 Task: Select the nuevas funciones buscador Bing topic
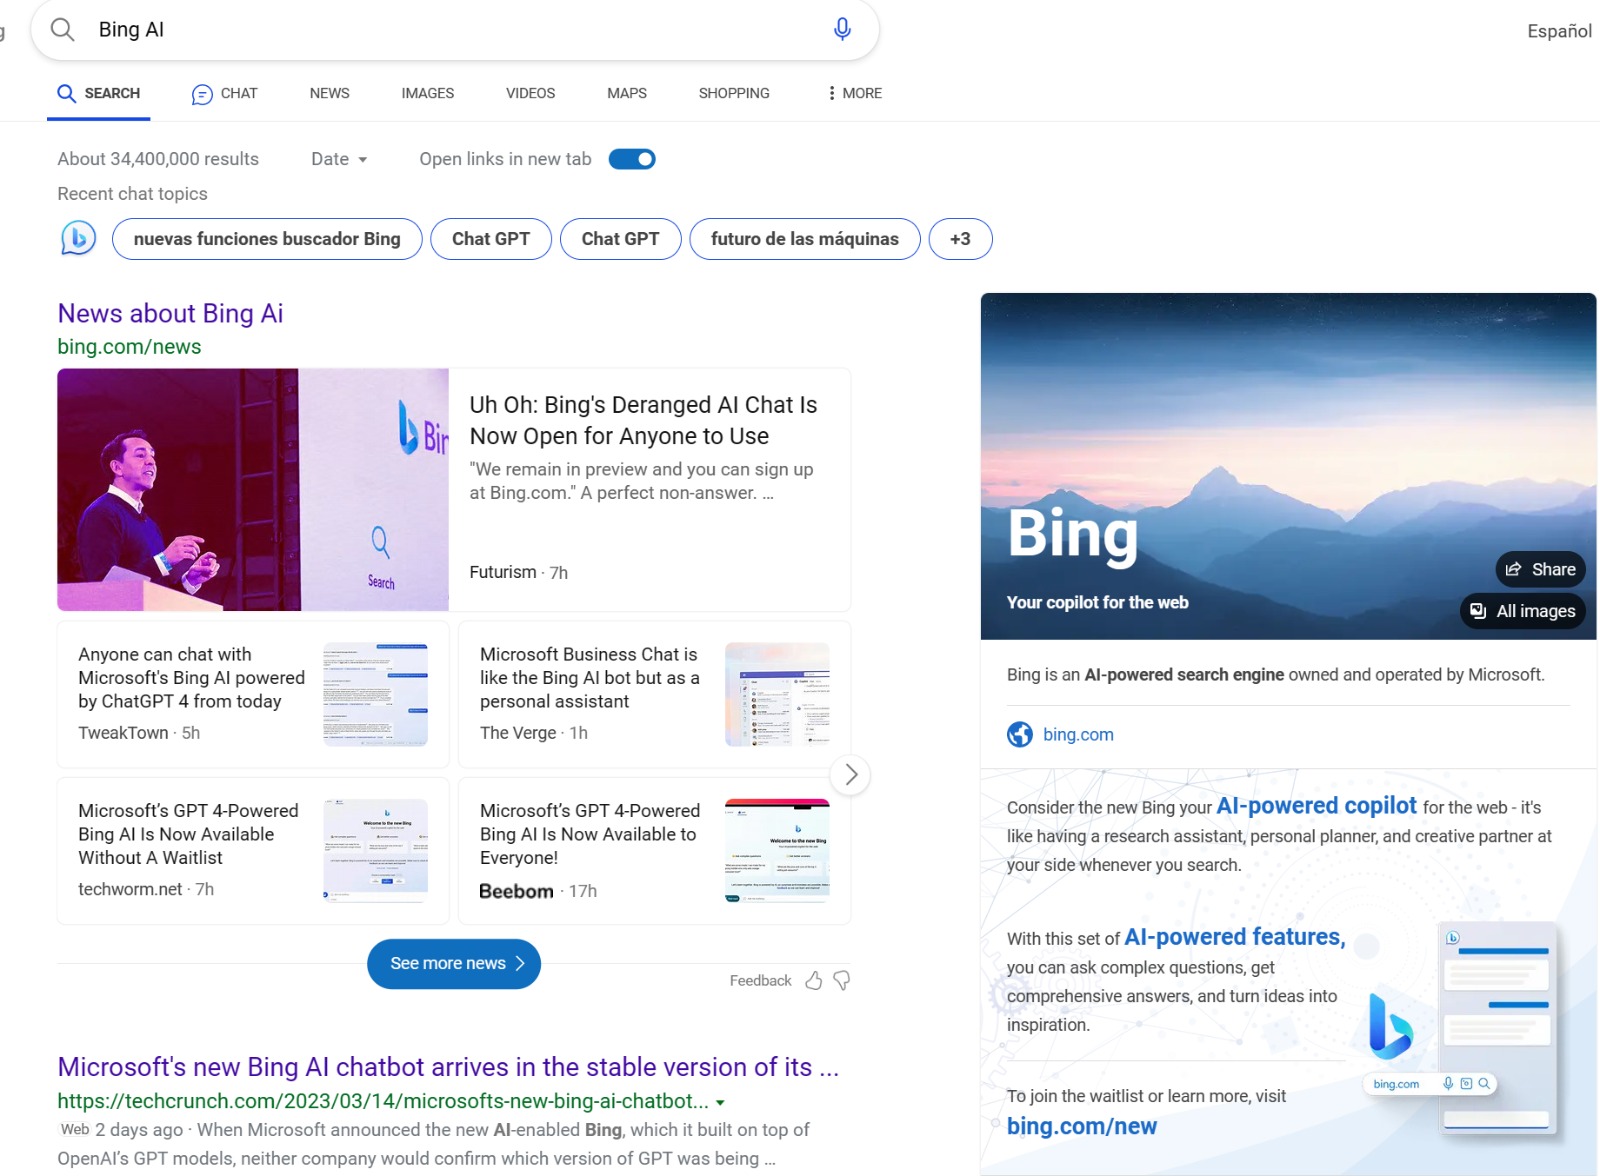pos(267,239)
